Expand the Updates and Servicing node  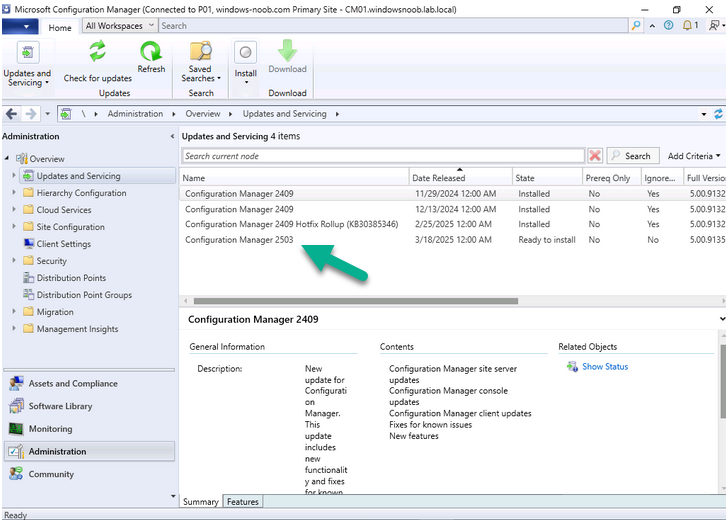[14, 175]
